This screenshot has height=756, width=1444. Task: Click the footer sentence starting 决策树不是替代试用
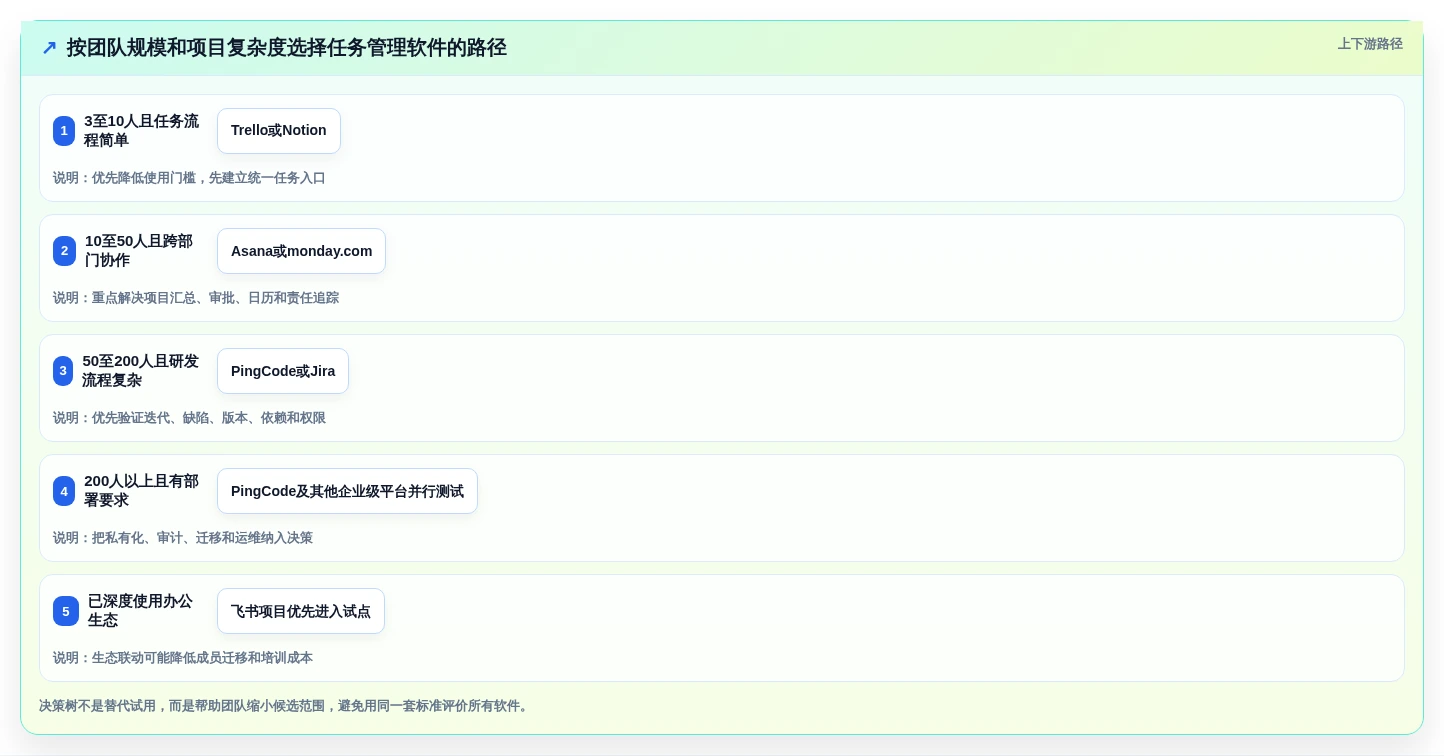(285, 706)
